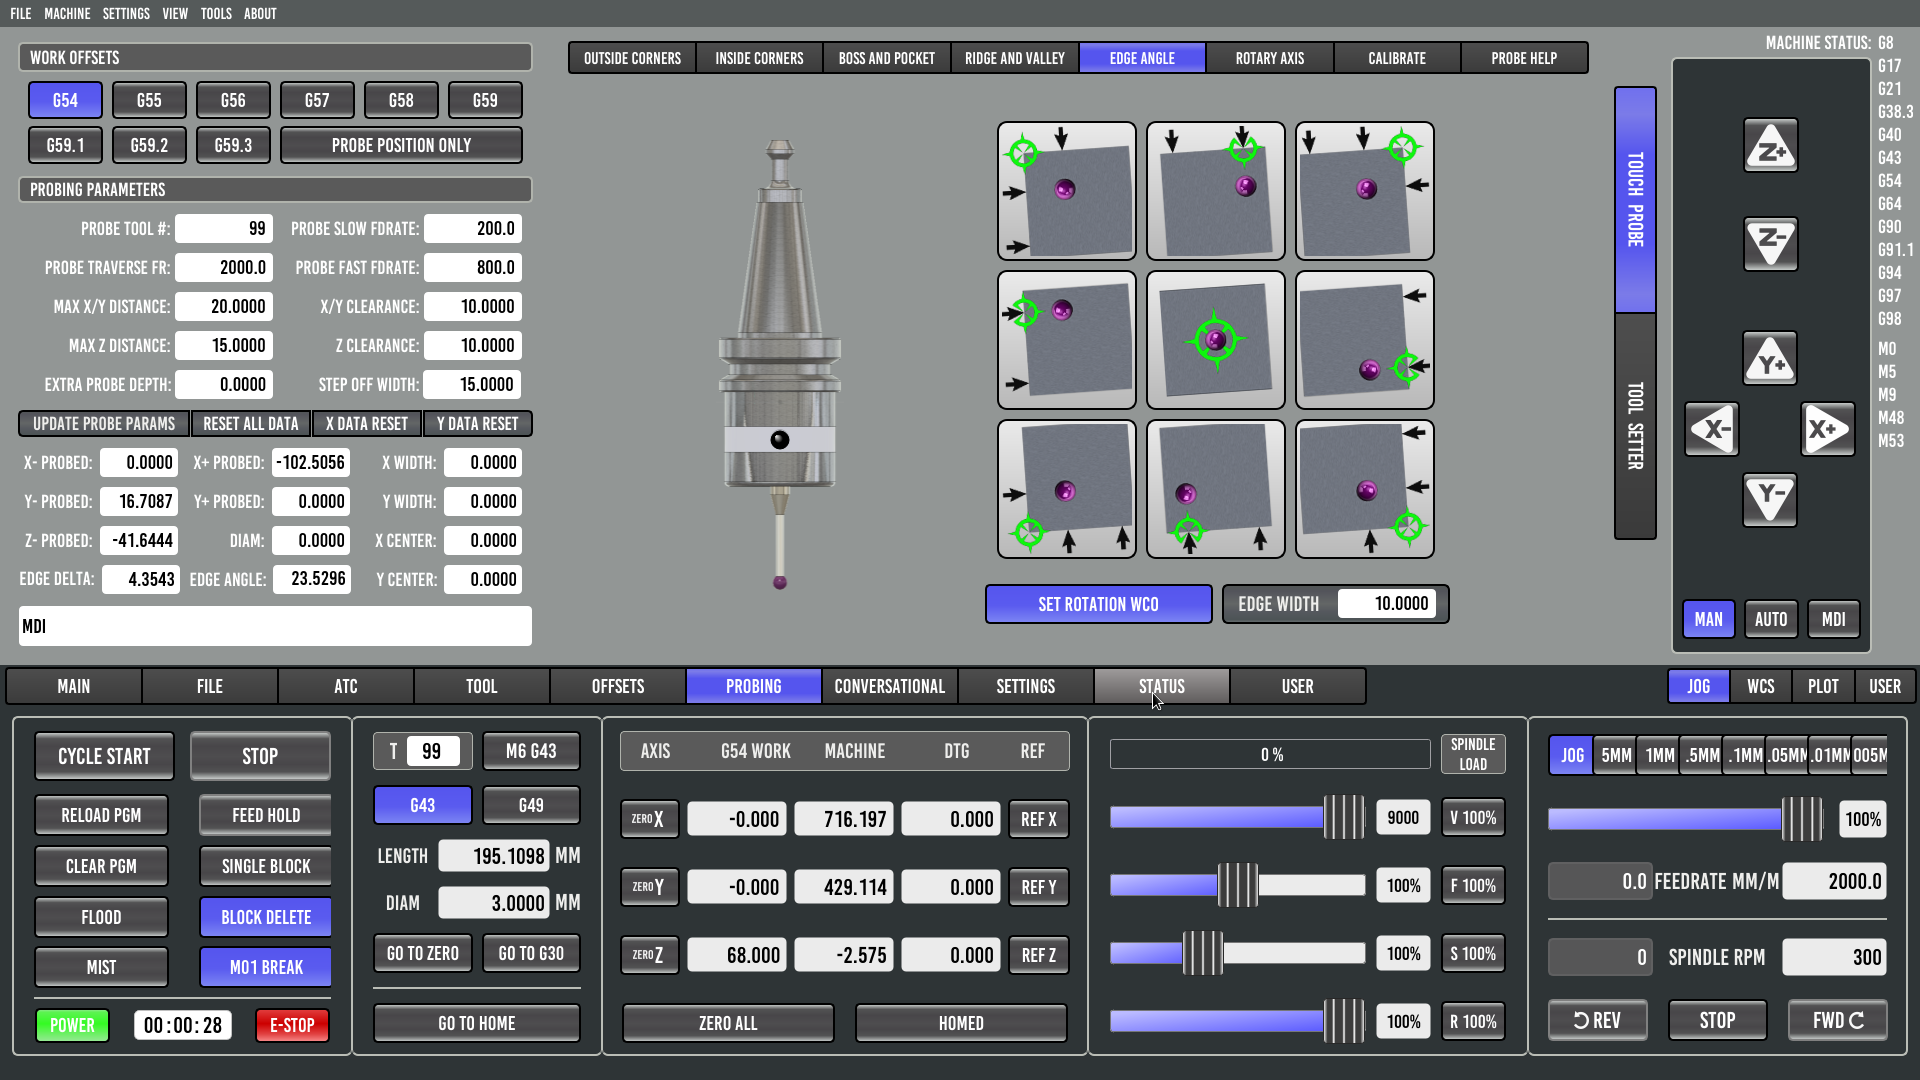Jog the Z+ arrow button

click(1770, 147)
